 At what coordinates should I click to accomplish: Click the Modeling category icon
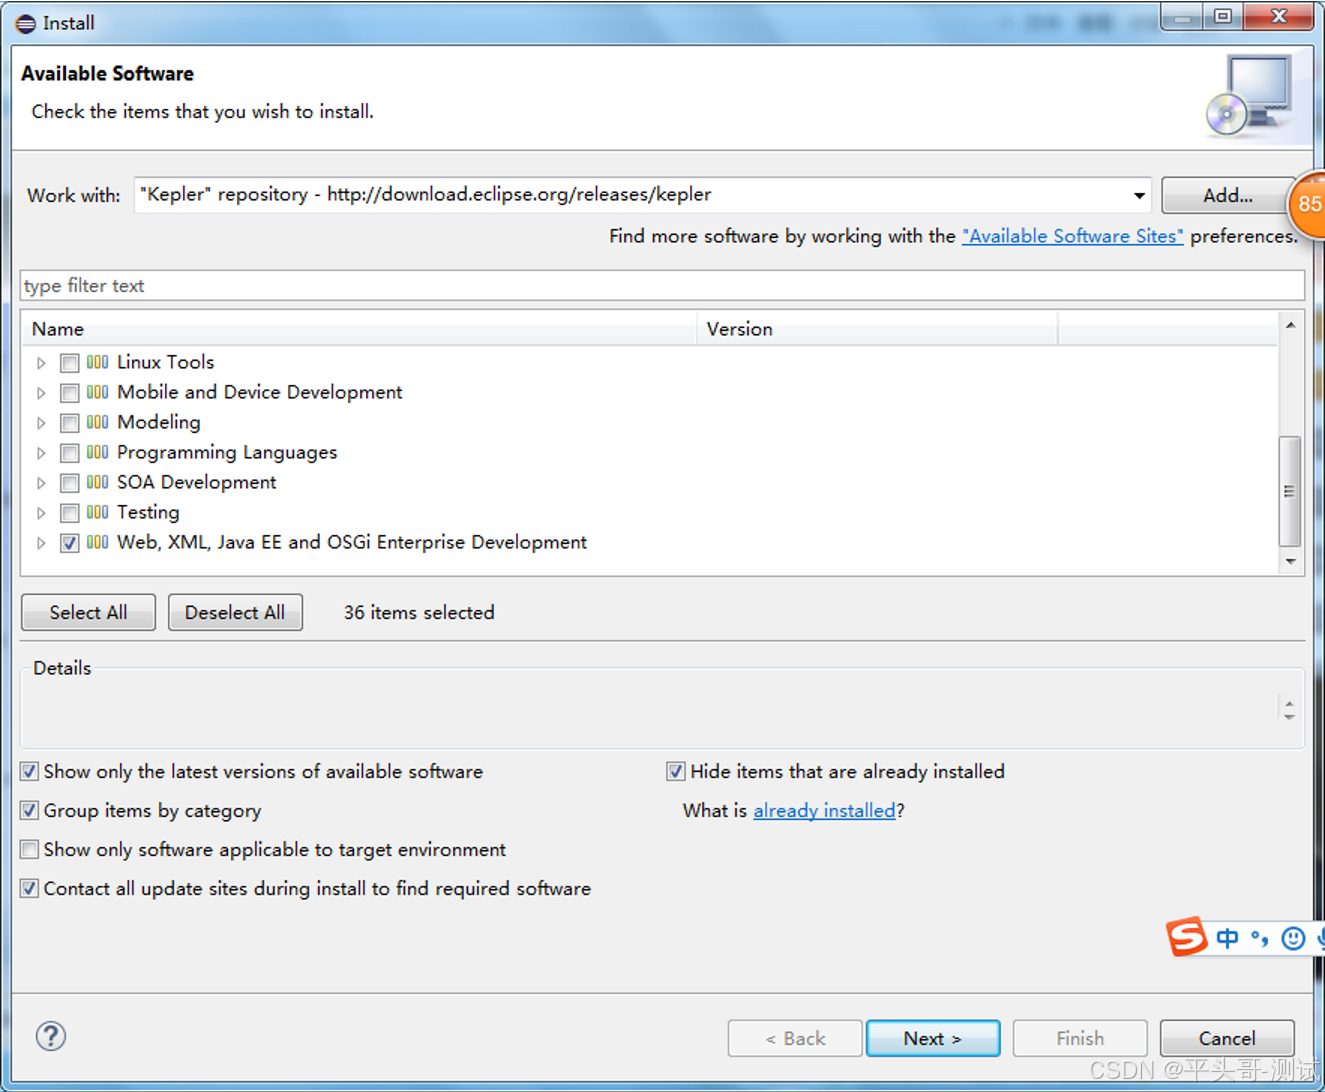point(97,422)
